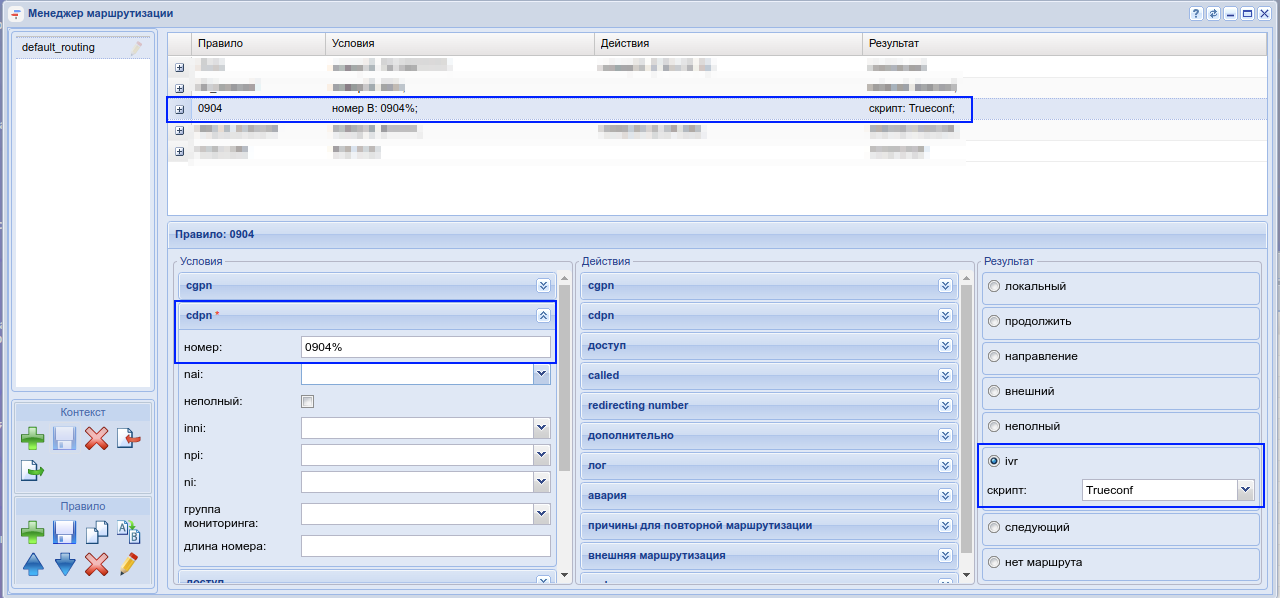Expand cgpn section in Действия

[945, 285]
